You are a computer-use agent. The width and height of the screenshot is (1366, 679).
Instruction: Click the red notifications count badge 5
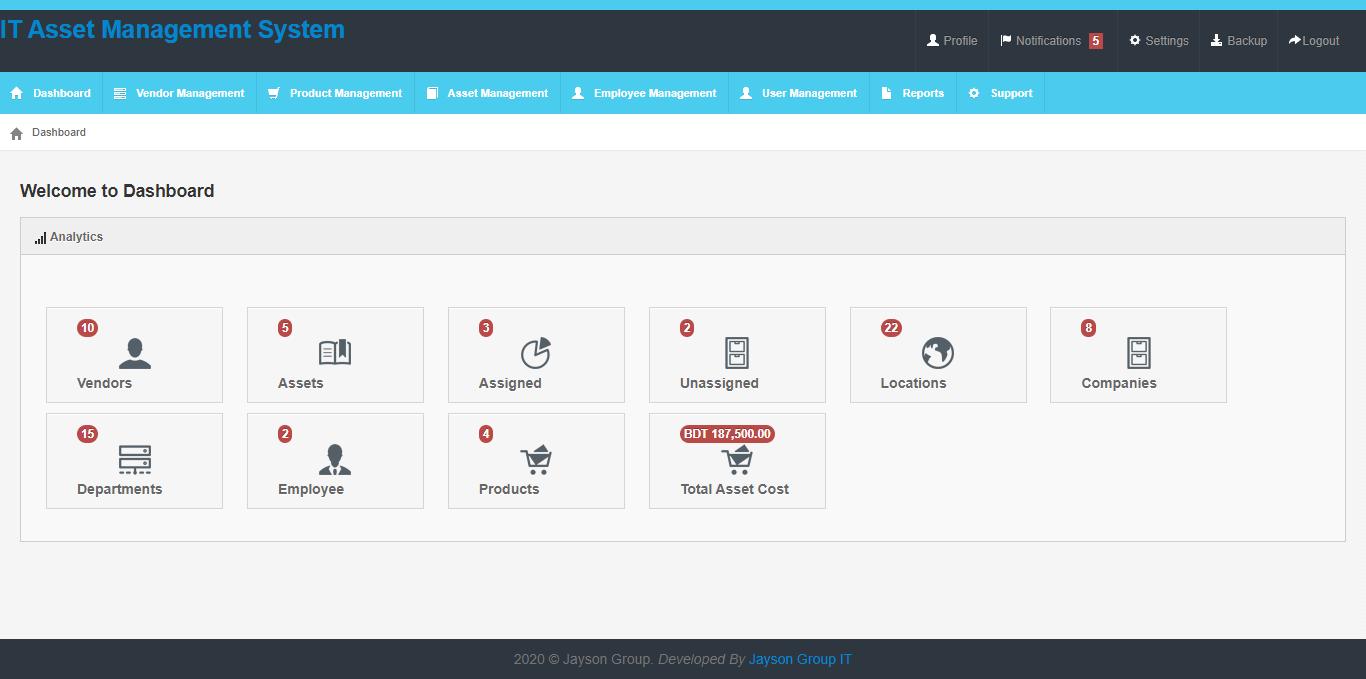[x=1096, y=41]
